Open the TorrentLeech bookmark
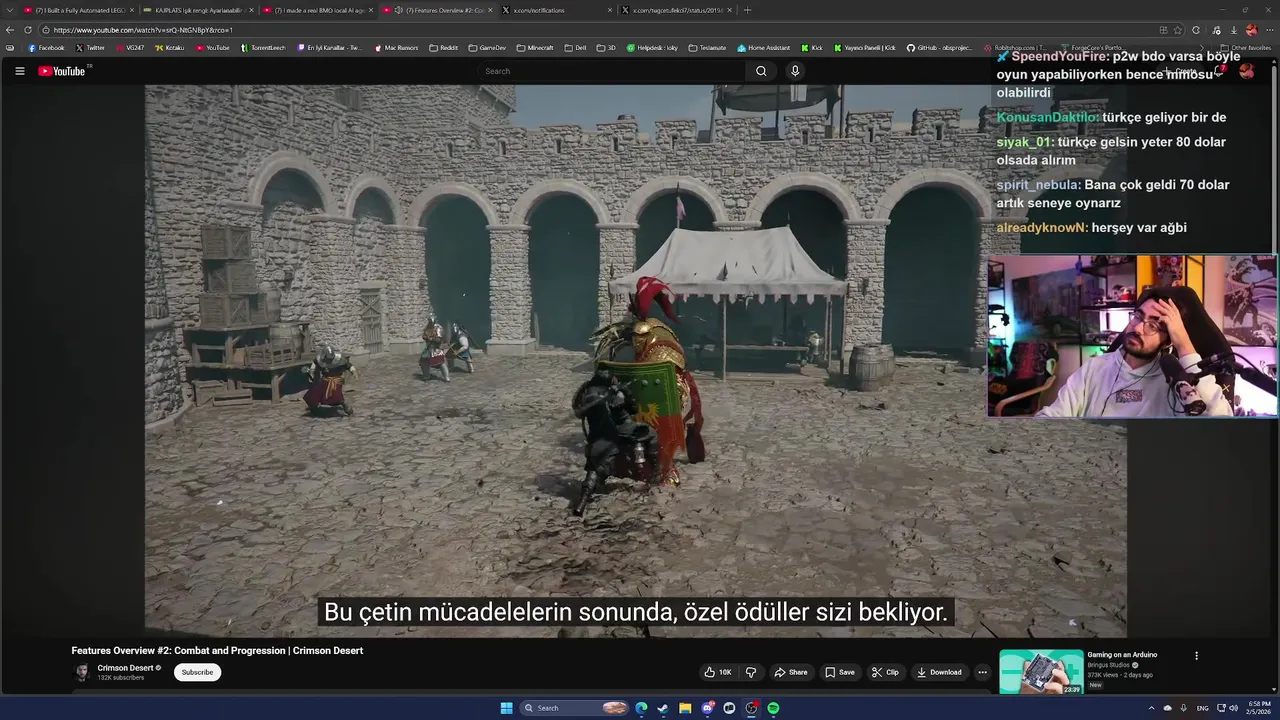This screenshot has height=720, width=1280. (263, 48)
